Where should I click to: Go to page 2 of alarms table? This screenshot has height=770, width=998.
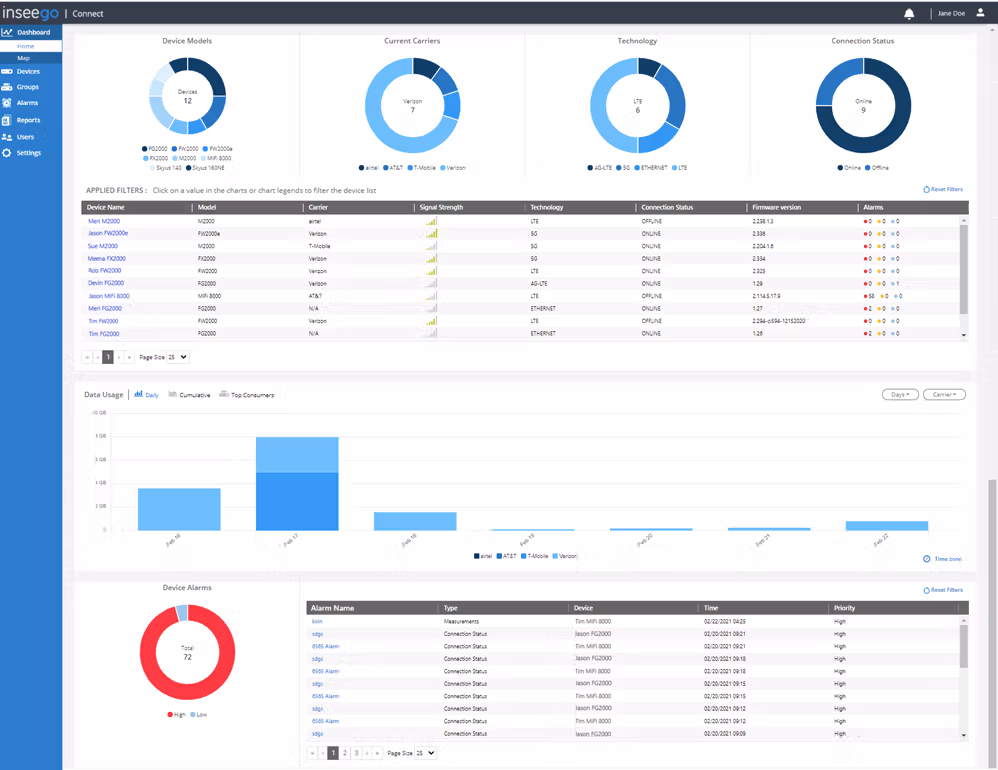pyautogui.click(x=345, y=753)
